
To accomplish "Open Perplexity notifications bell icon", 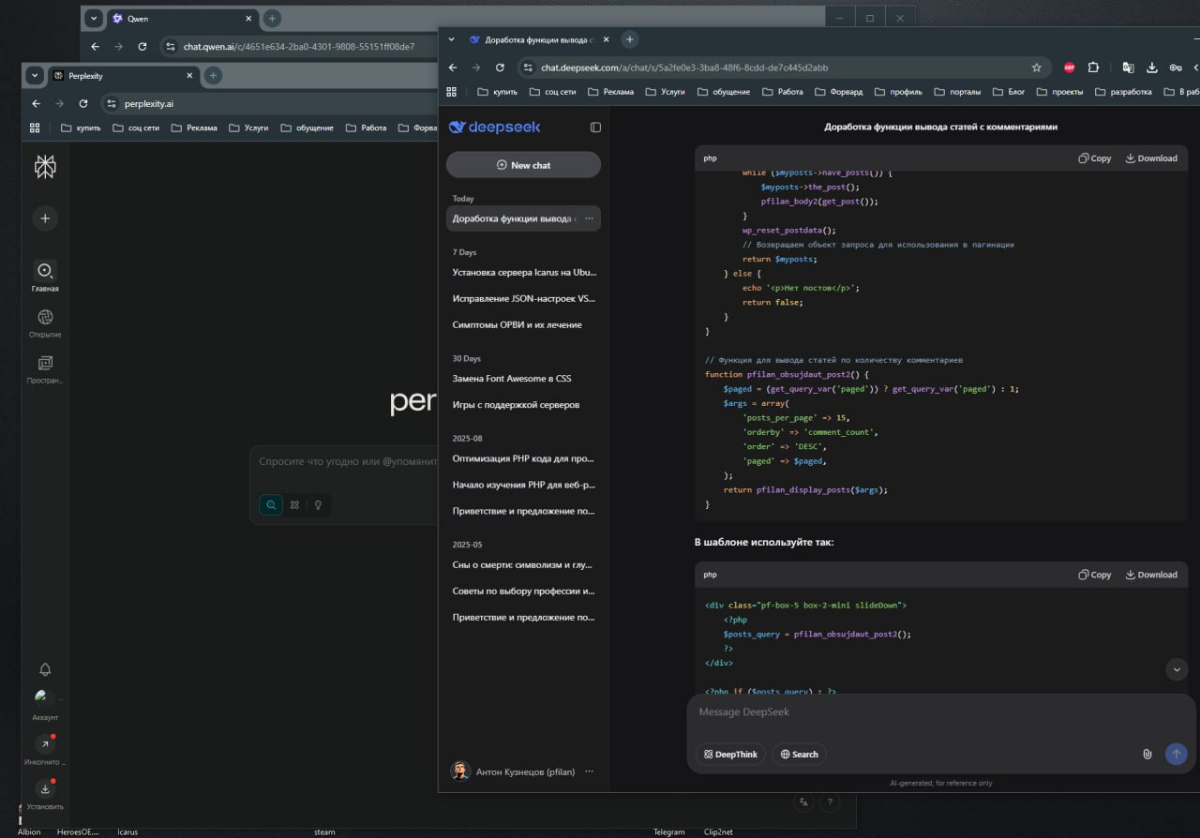I will pyautogui.click(x=45, y=670).
